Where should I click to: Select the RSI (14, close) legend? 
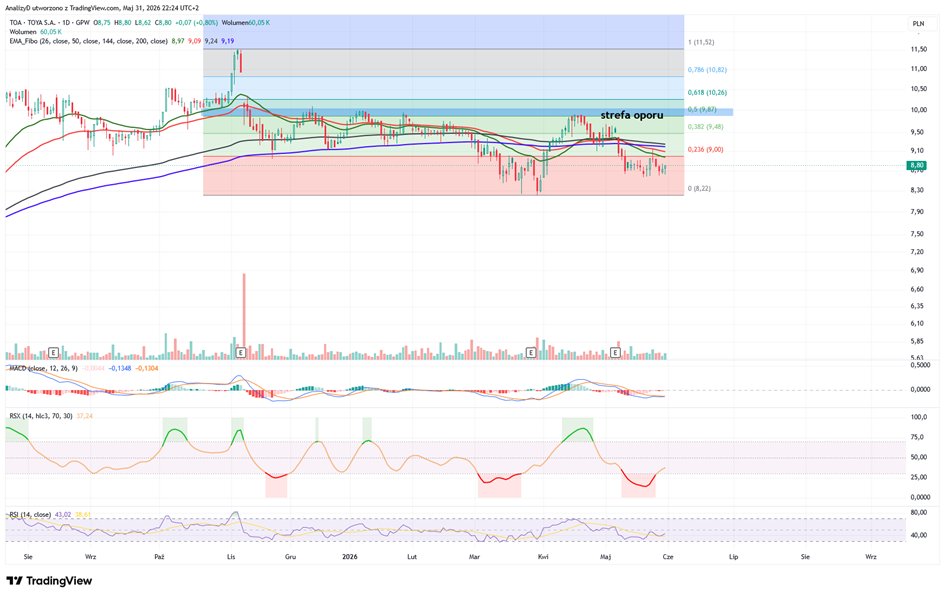[x=30, y=514]
